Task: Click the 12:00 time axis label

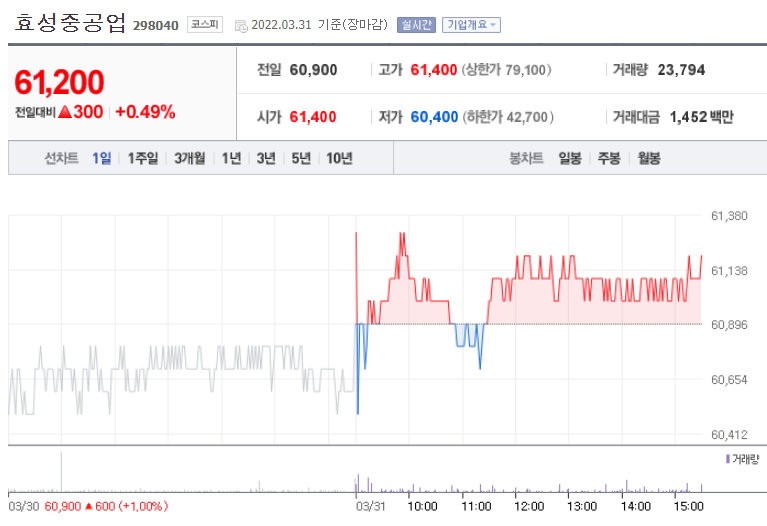Action: (x=529, y=506)
